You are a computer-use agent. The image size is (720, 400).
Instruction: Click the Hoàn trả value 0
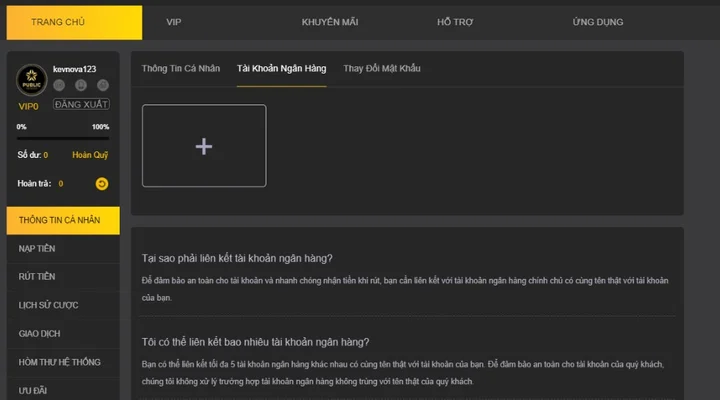61,184
